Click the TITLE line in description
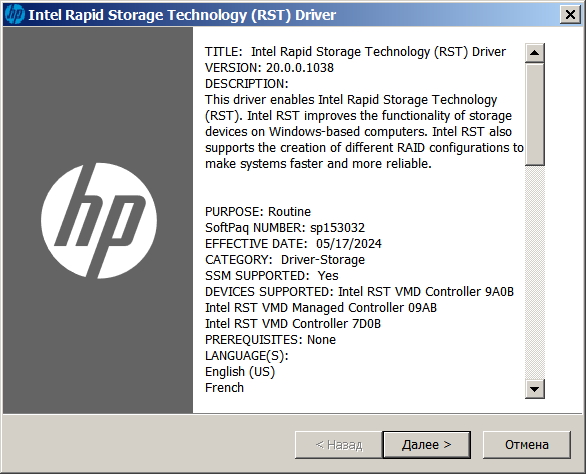Viewport: 586px width, 474px height. tap(355, 52)
